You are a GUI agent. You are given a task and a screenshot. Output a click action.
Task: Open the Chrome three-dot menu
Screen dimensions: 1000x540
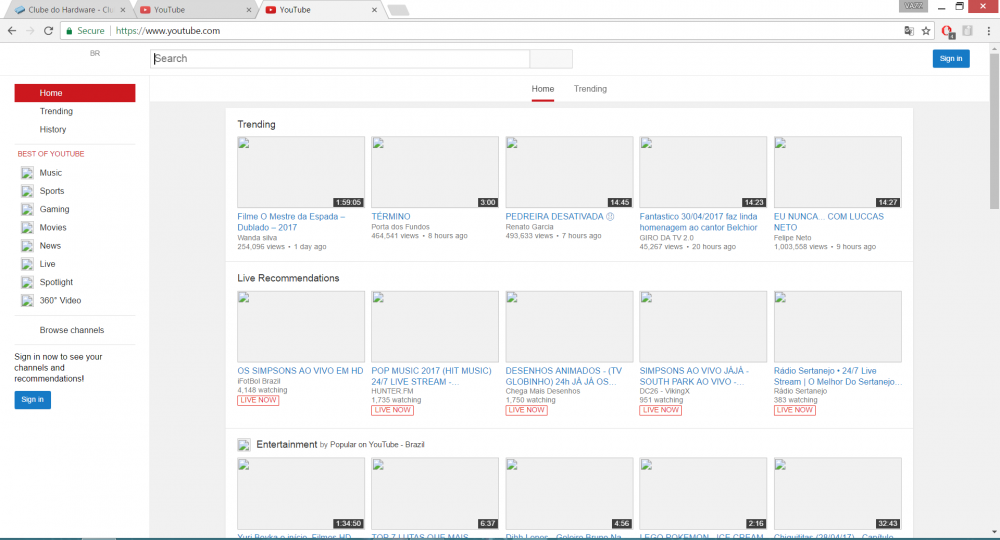[x=989, y=31]
